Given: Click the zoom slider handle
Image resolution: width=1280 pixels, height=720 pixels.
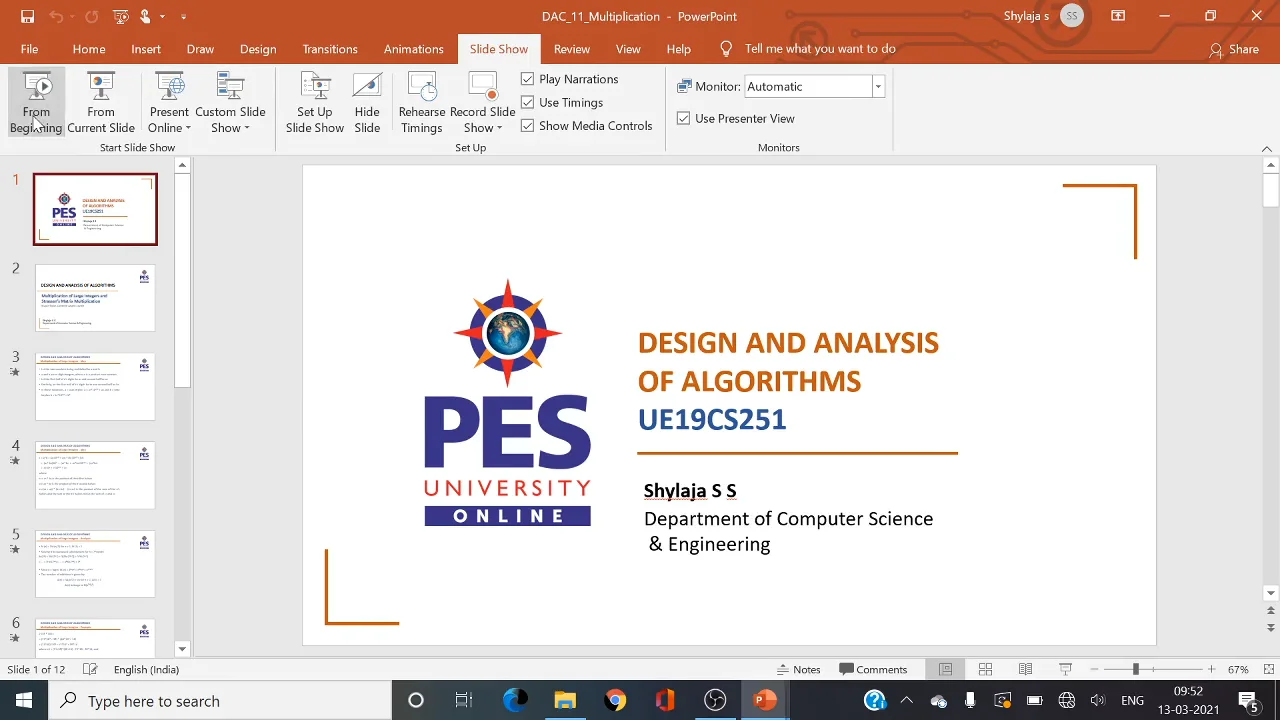Looking at the screenshot, I should [1135, 669].
